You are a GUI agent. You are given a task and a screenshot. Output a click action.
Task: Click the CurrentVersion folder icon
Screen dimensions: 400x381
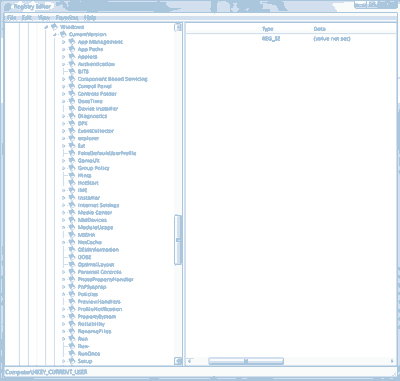tap(63, 34)
